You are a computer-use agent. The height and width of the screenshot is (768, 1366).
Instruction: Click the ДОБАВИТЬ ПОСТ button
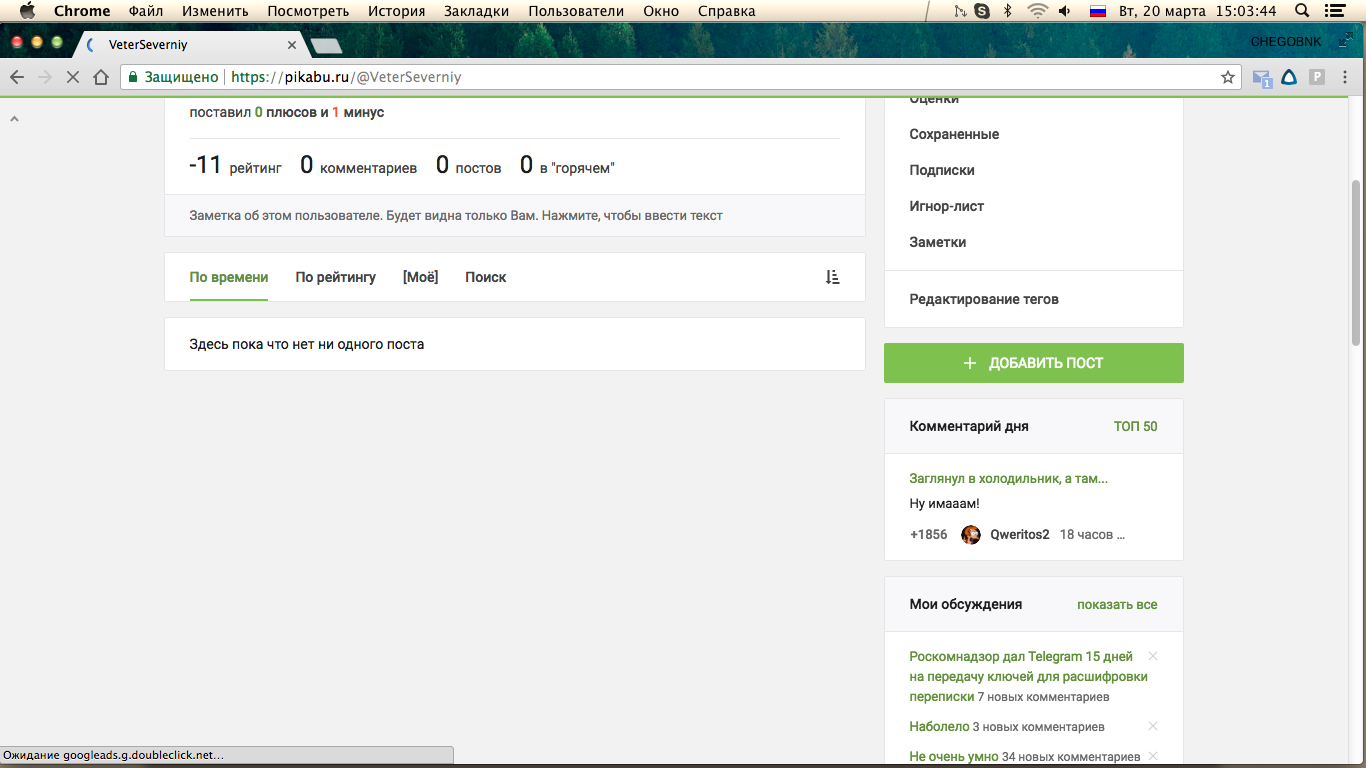[x=1034, y=363]
